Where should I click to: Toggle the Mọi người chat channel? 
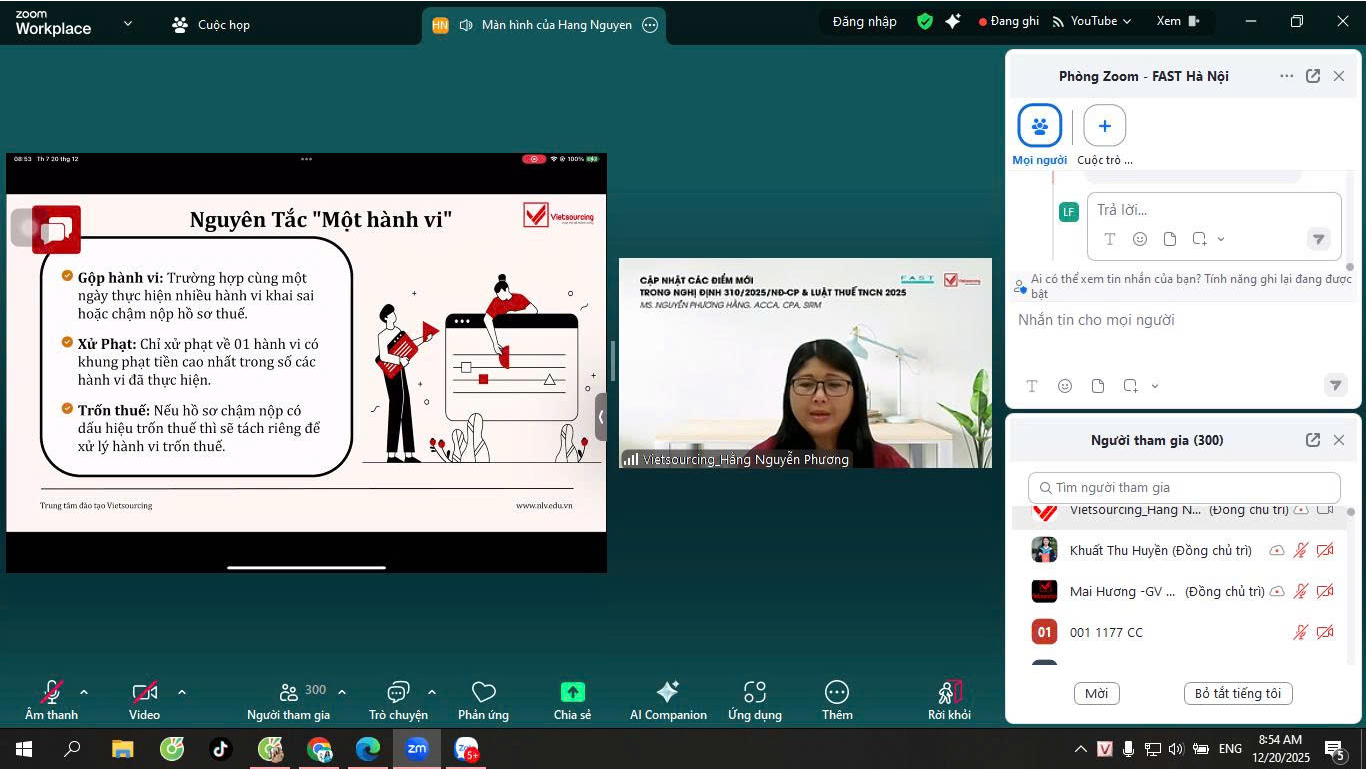pyautogui.click(x=1039, y=126)
